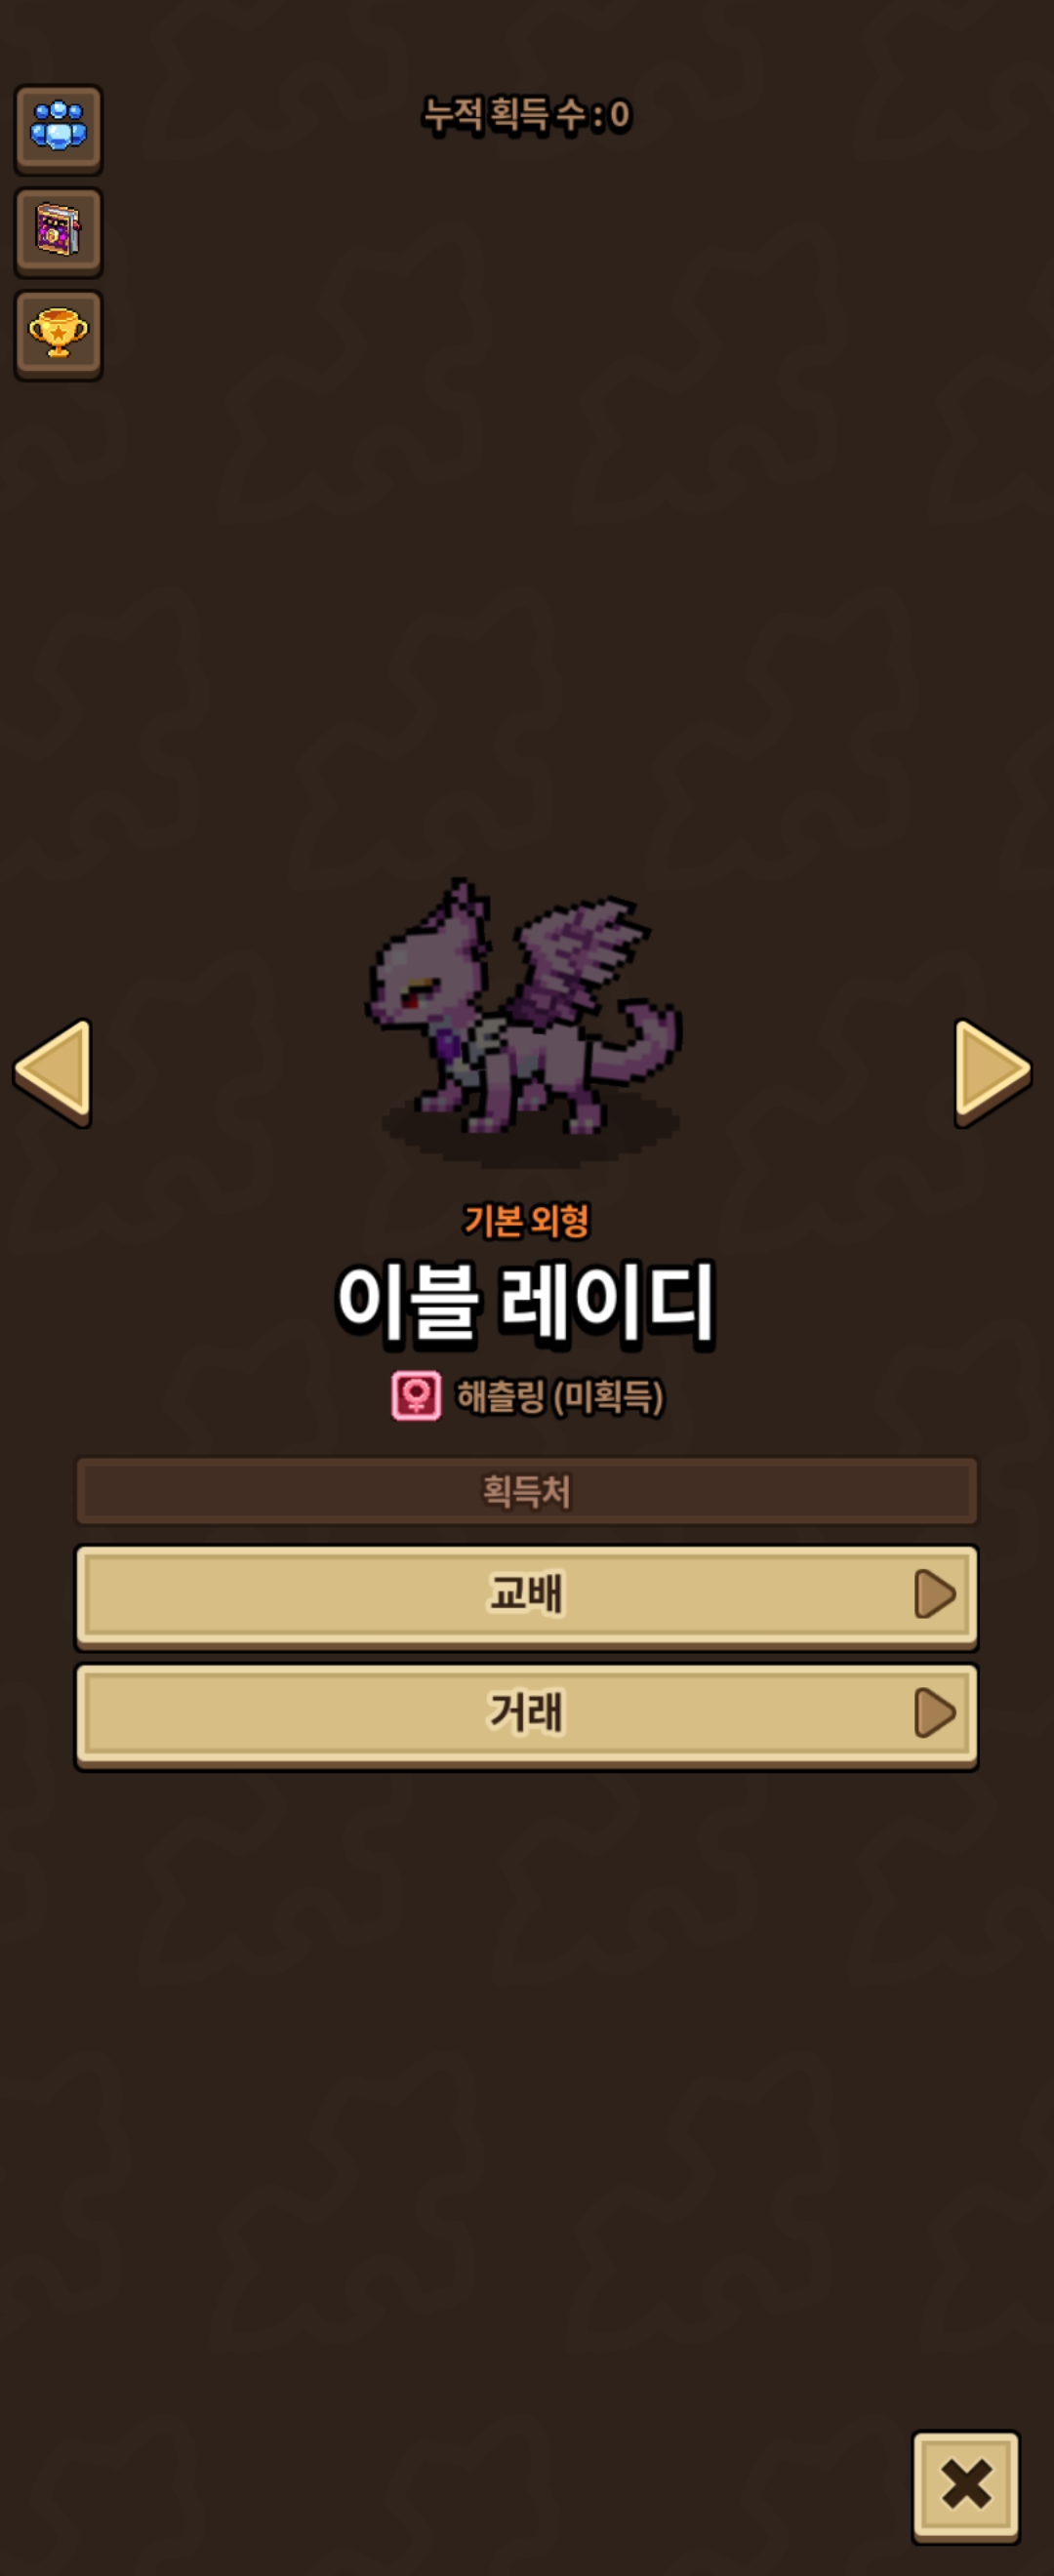Expand the 교배 row arrow

[x=935, y=1594]
